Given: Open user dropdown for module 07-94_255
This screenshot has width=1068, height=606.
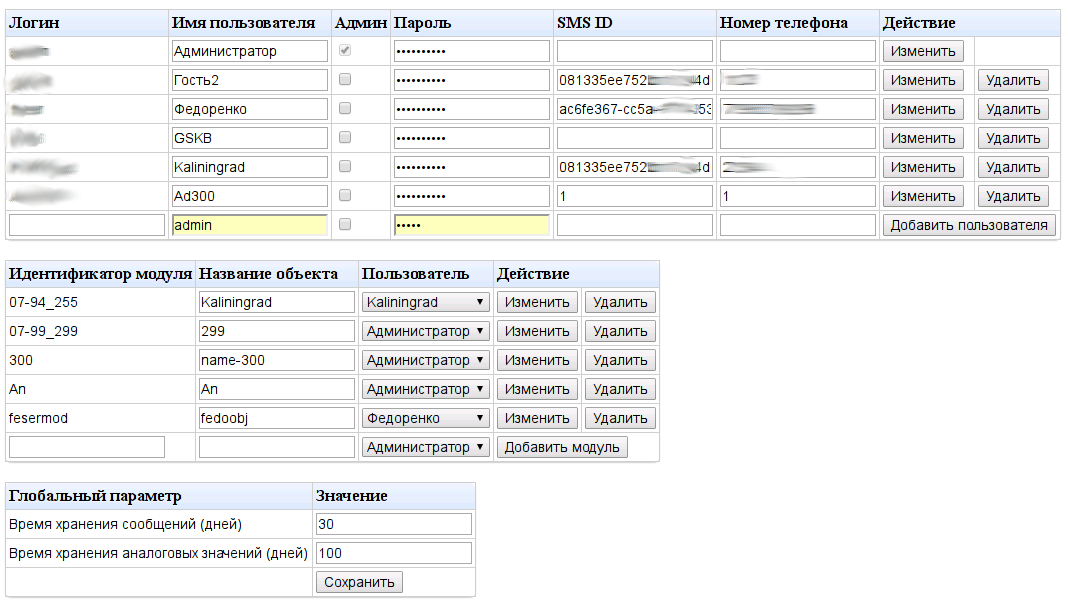Looking at the screenshot, I should tap(425, 302).
